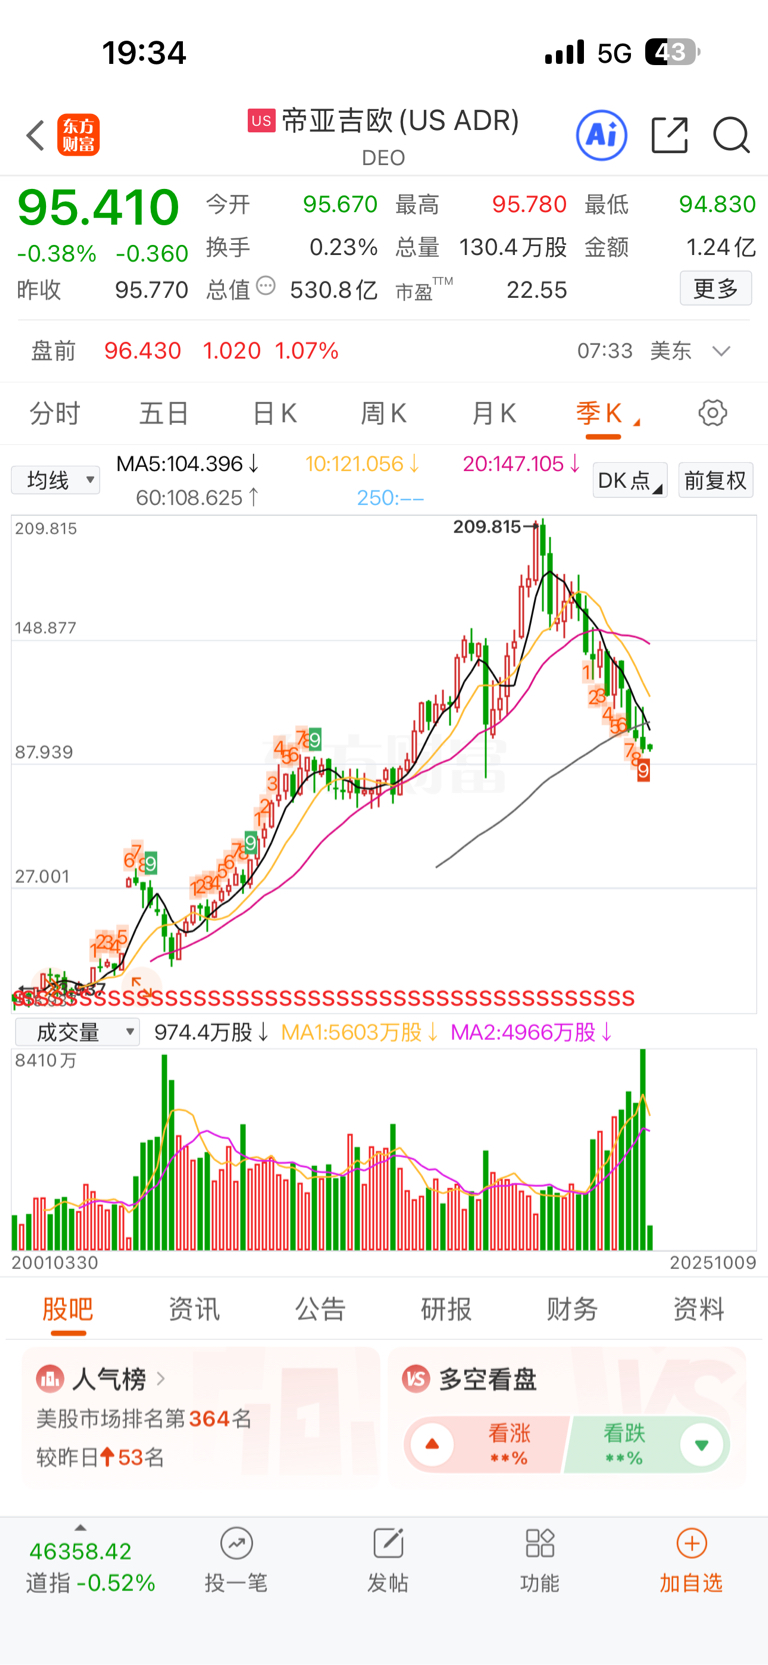The image size is (768, 1665).
Task: Switch to 日K chart tab
Action: (274, 413)
